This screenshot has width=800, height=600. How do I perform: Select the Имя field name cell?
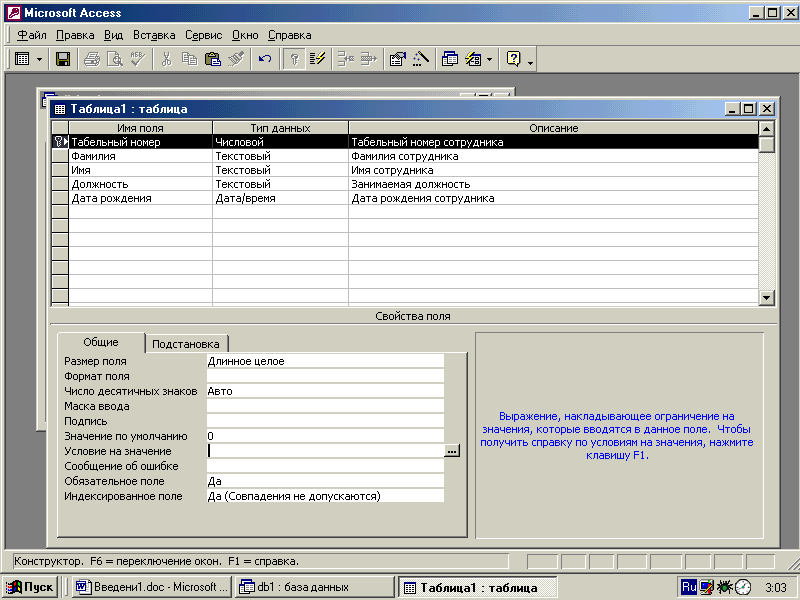tap(140, 170)
